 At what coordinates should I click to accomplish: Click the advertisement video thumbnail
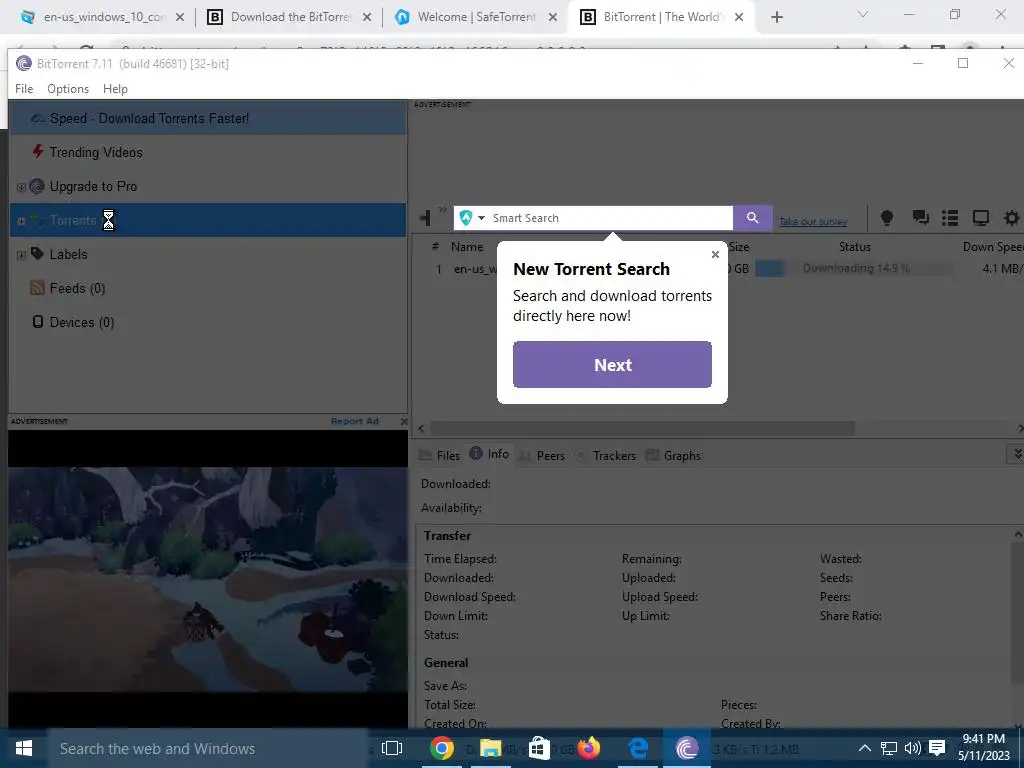pyautogui.click(x=208, y=579)
